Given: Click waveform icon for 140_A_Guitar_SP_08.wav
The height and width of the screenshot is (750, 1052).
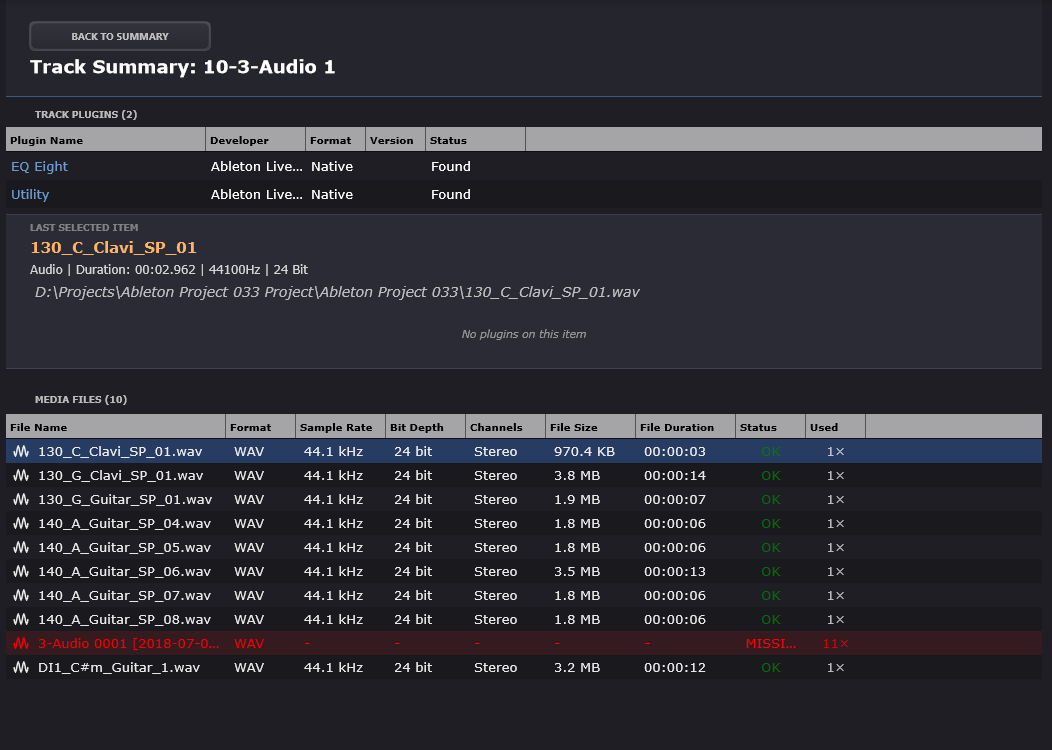Looking at the screenshot, I should coord(21,620).
